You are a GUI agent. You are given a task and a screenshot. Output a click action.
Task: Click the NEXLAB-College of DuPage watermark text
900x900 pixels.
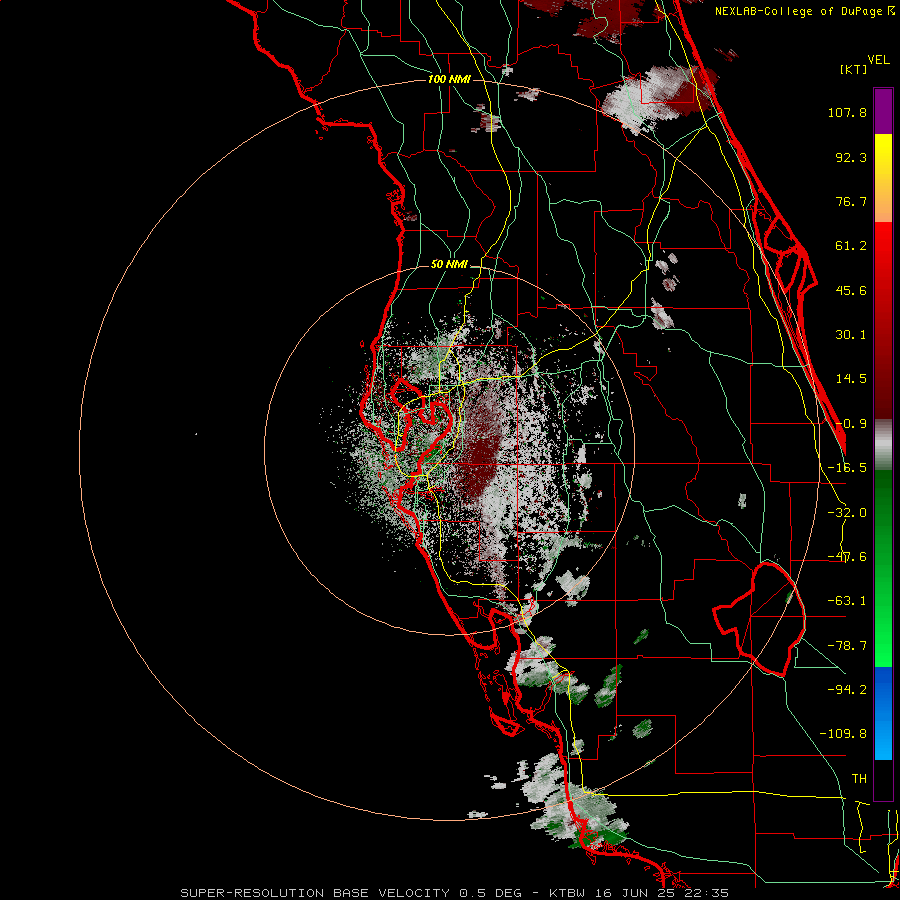point(805,11)
